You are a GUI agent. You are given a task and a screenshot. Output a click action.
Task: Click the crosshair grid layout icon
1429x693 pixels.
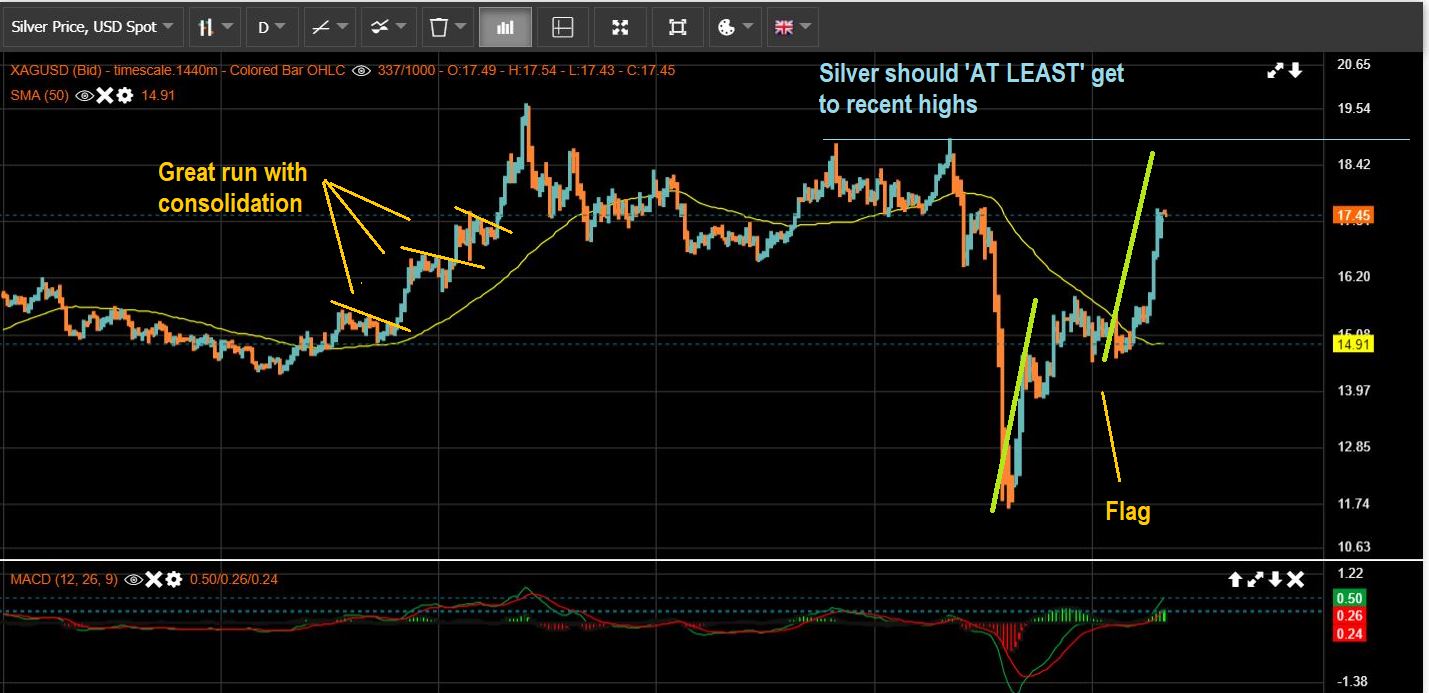coord(562,27)
